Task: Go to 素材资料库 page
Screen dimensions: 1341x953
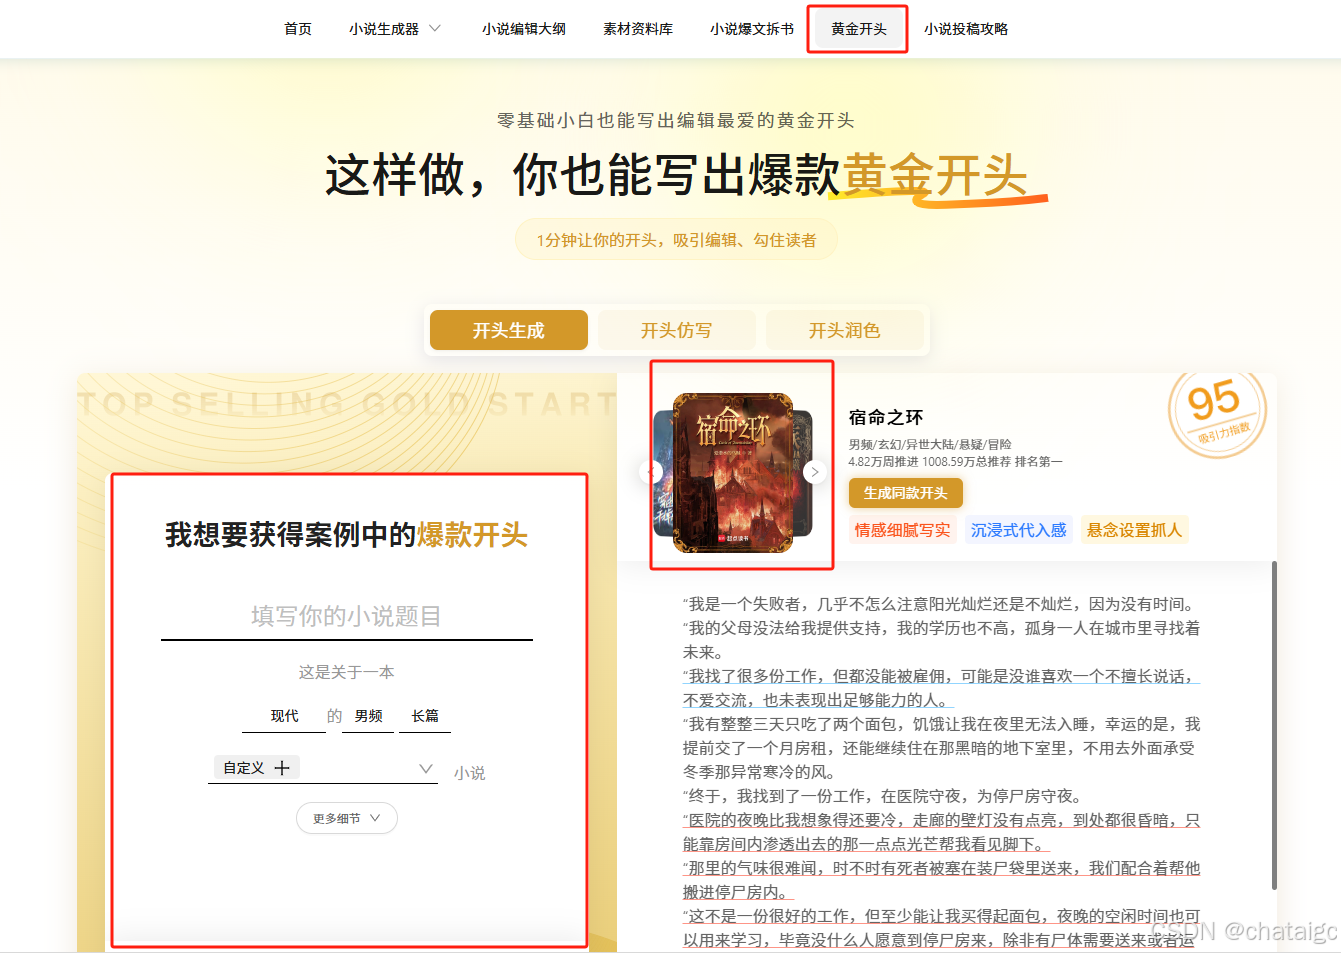Action: (x=638, y=29)
